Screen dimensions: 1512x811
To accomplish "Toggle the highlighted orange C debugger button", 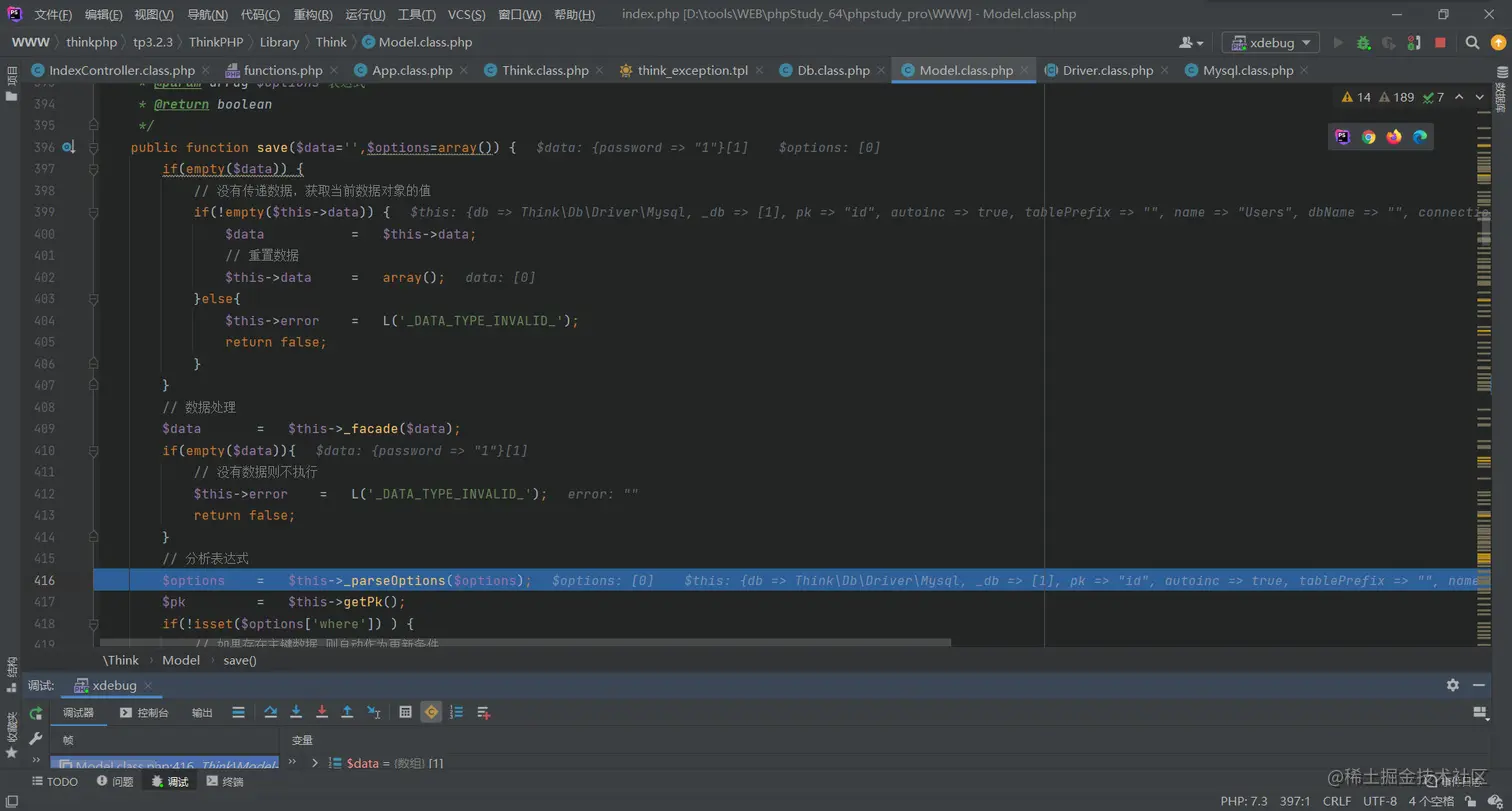I will [431, 712].
